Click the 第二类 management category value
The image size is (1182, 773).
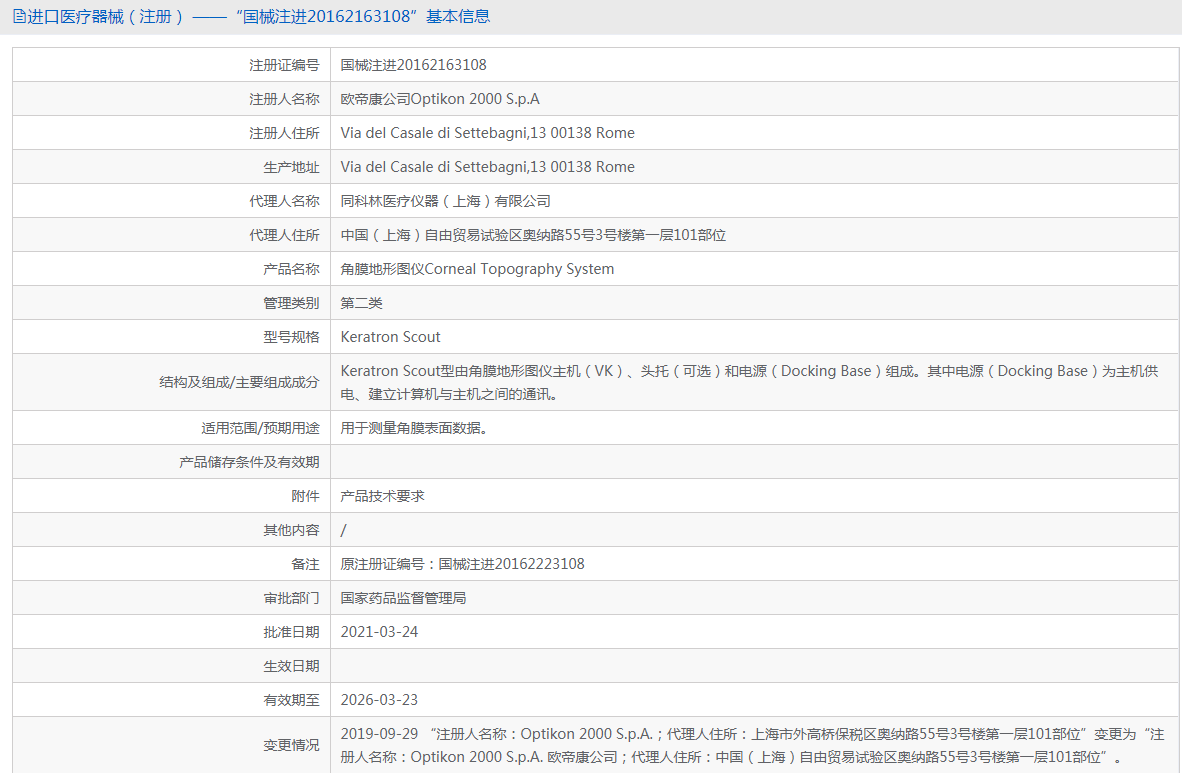tap(361, 303)
